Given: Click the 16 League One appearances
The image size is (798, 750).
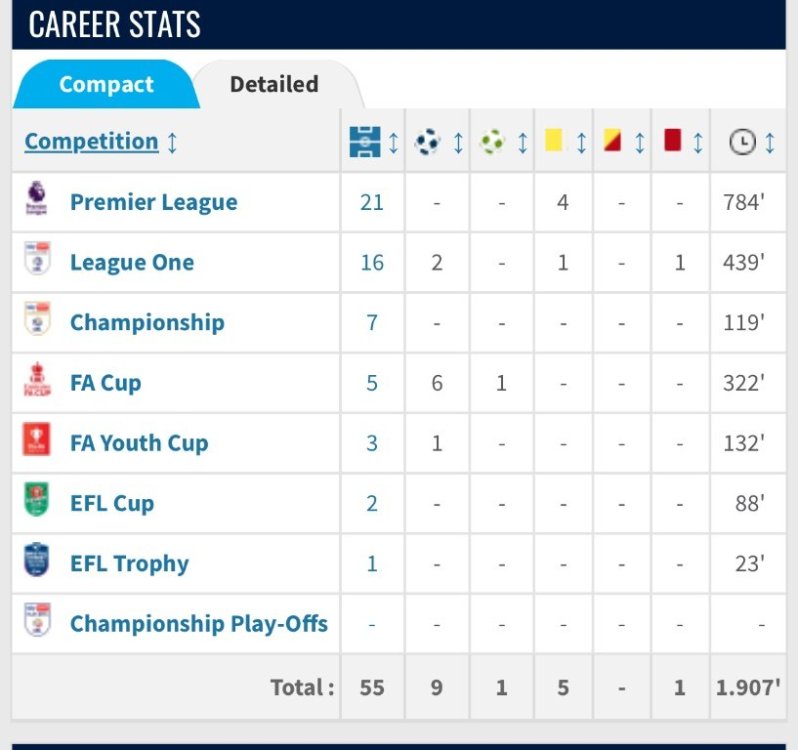Looking at the screenshot, I should point(372,262).
